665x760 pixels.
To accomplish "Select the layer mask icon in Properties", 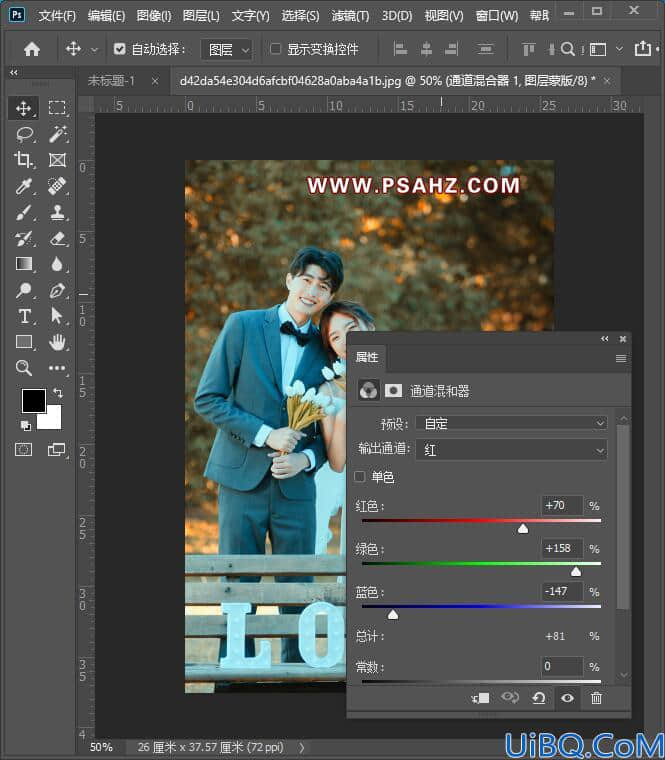I will point(393,391).
